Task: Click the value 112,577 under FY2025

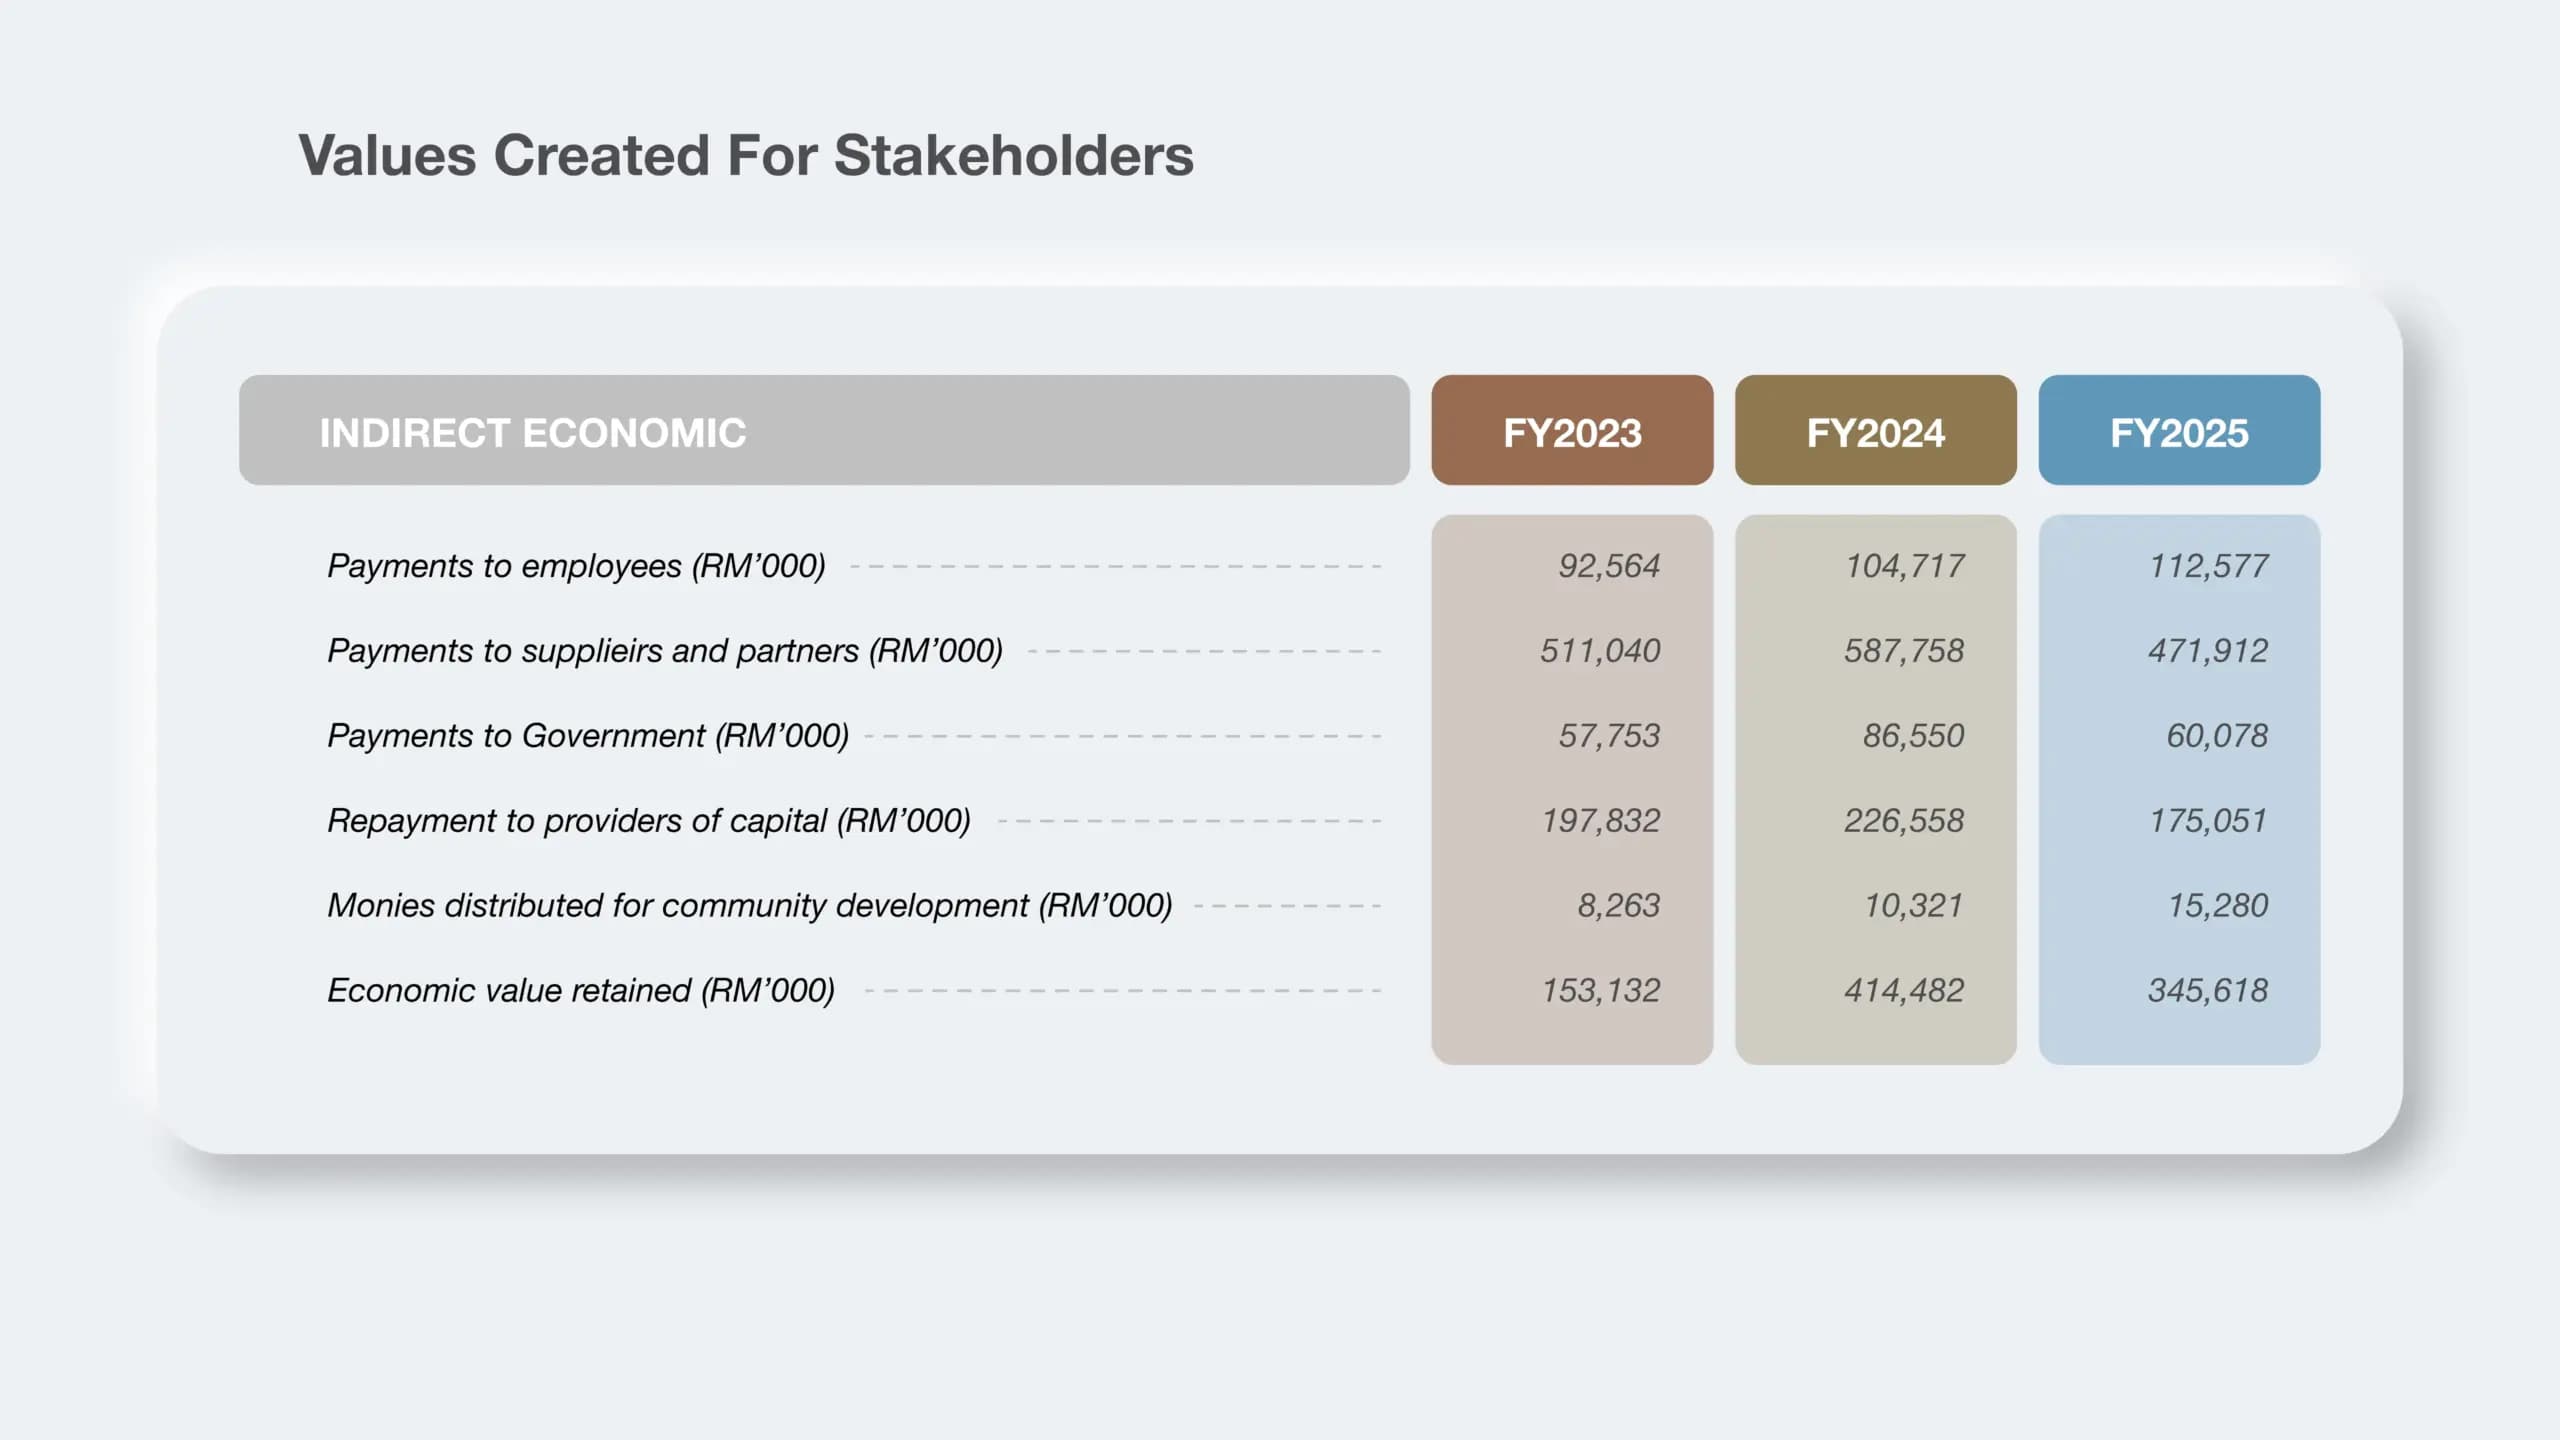Action: (2210, 565)
